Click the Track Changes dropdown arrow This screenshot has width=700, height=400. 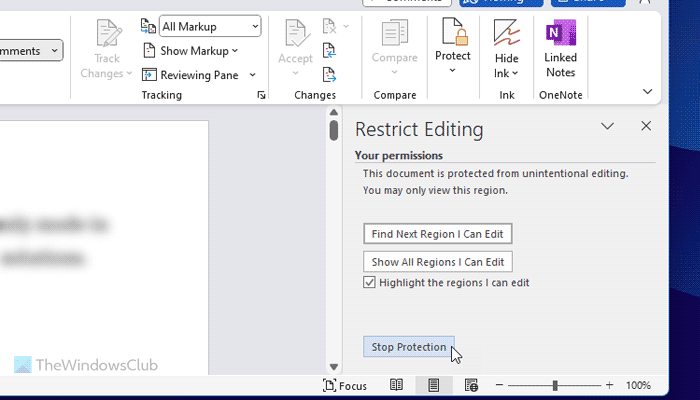129,73
